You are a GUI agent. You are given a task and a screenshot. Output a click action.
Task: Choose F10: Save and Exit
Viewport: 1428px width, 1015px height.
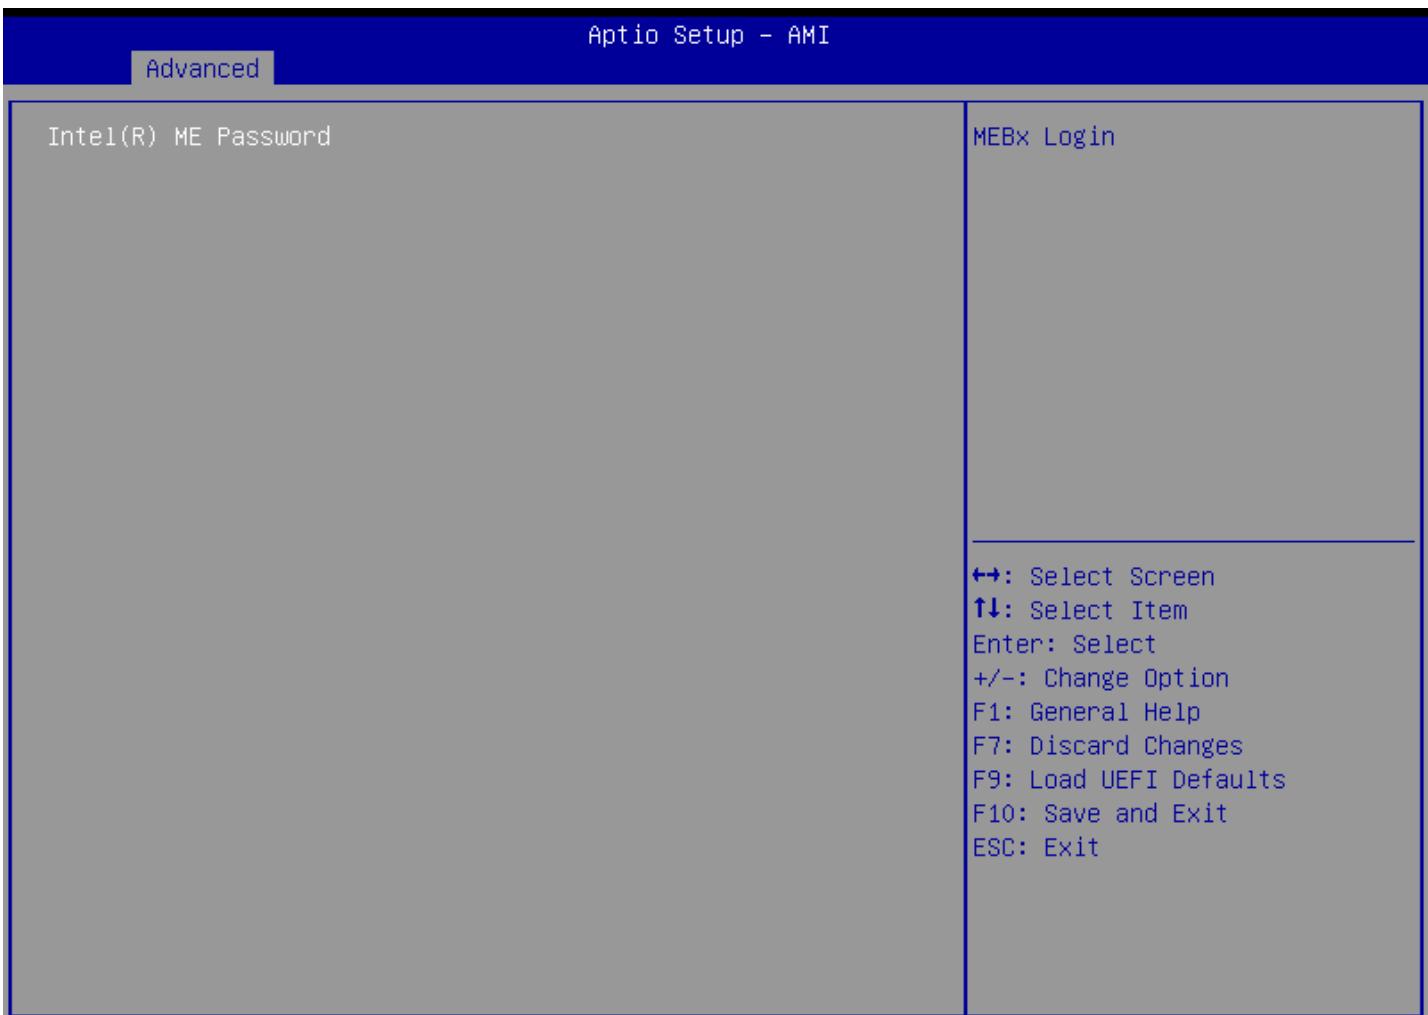(1100, 813)
